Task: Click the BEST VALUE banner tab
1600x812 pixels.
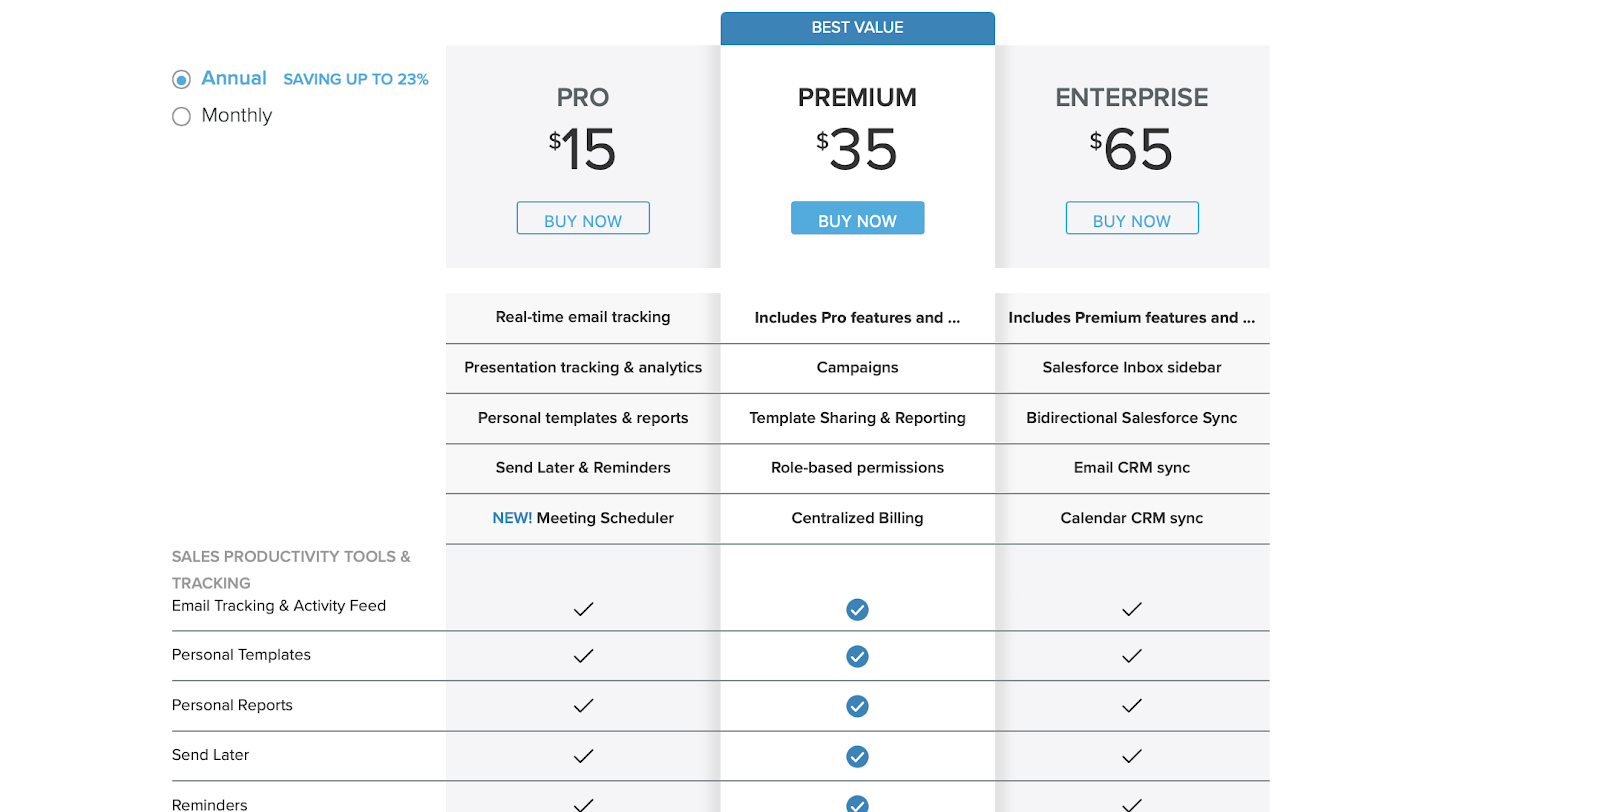Action: [857, 28]
